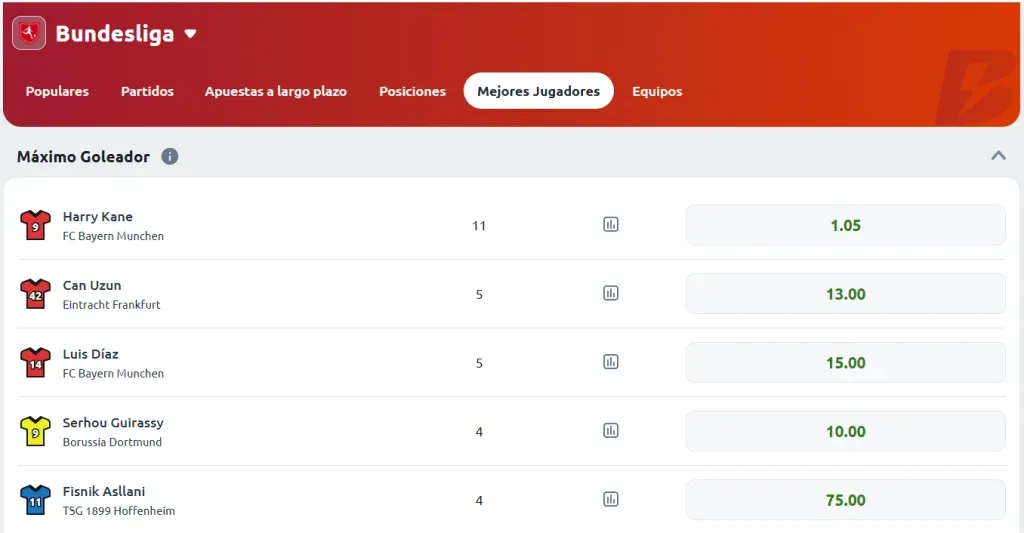Image resolution: width=1024 pixels, height=533 pixels.
Task: Click Serhou Guirassy's yellow jersey icon
Action: (35, 432)
